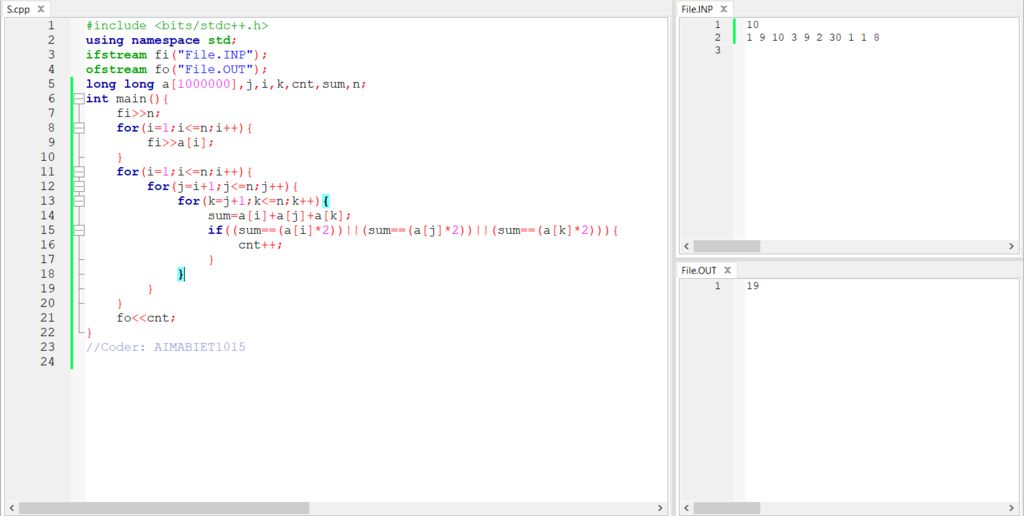Click the 'fi>>n;' statement
Screen dimensions: 1024x516
[x=138, y=113]
